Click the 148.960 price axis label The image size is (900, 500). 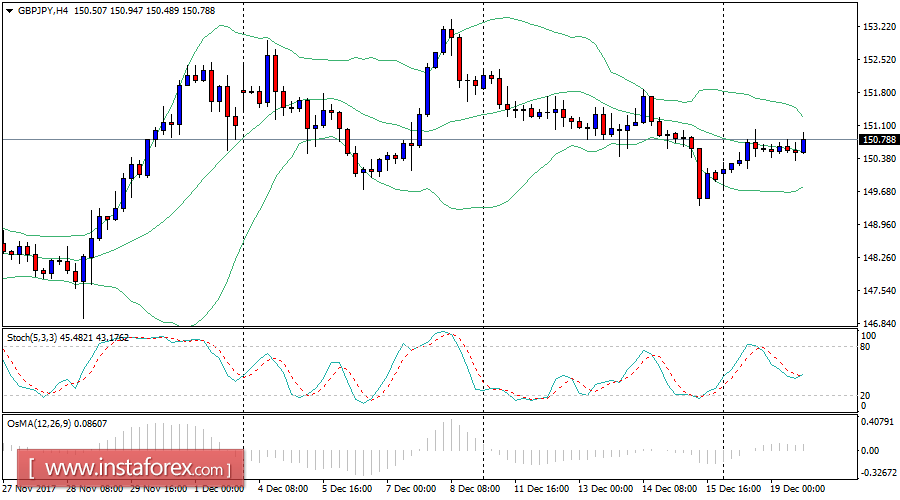[x=879, y=224]
